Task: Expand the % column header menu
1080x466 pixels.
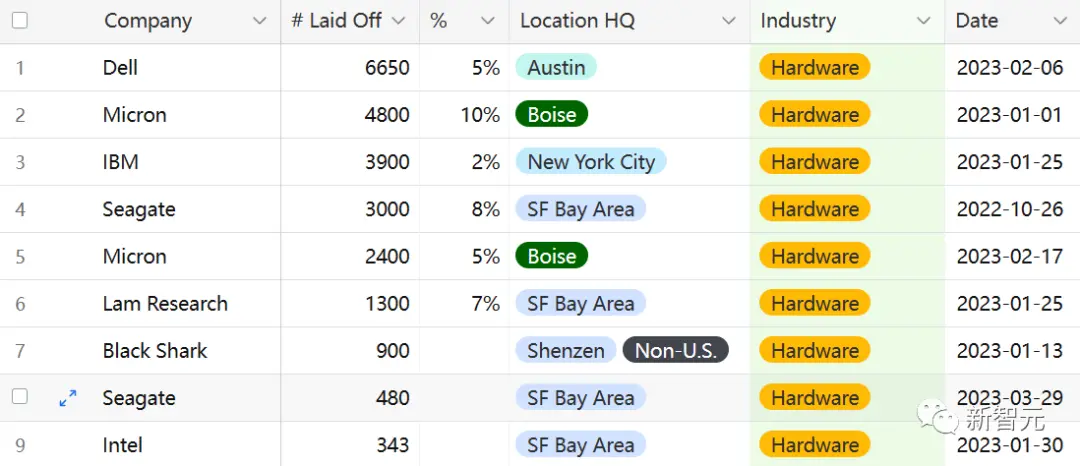Action: [x=488, y=21]
